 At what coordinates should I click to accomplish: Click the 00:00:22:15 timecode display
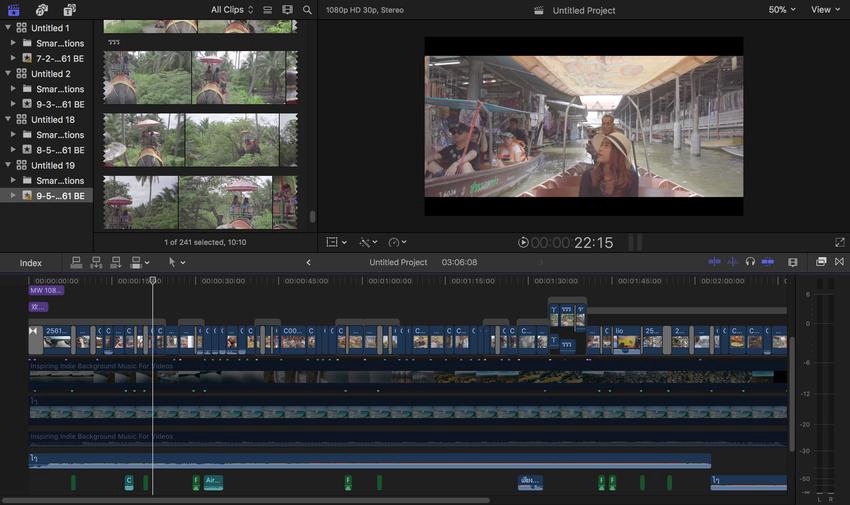[572, 242]
